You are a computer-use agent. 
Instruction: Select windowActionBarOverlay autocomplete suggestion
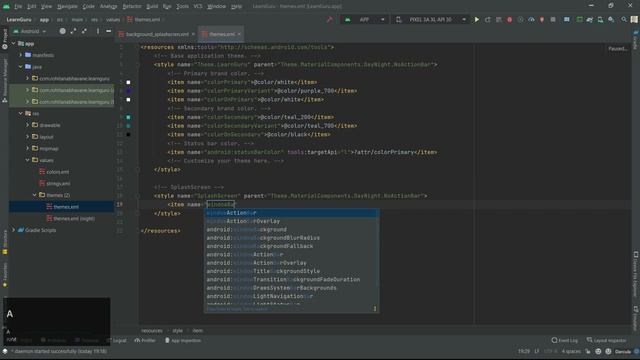pyautogui.click(x=291, y=221)
